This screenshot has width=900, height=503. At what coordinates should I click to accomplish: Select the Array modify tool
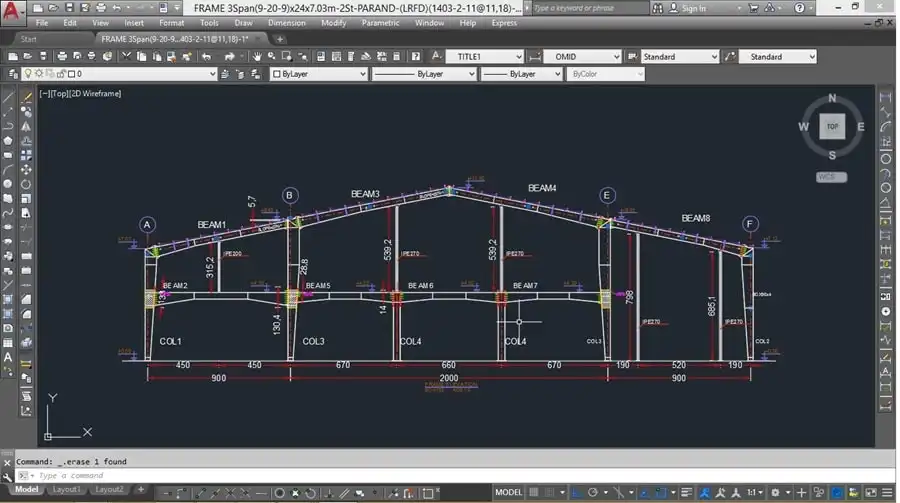coord(26,155)
